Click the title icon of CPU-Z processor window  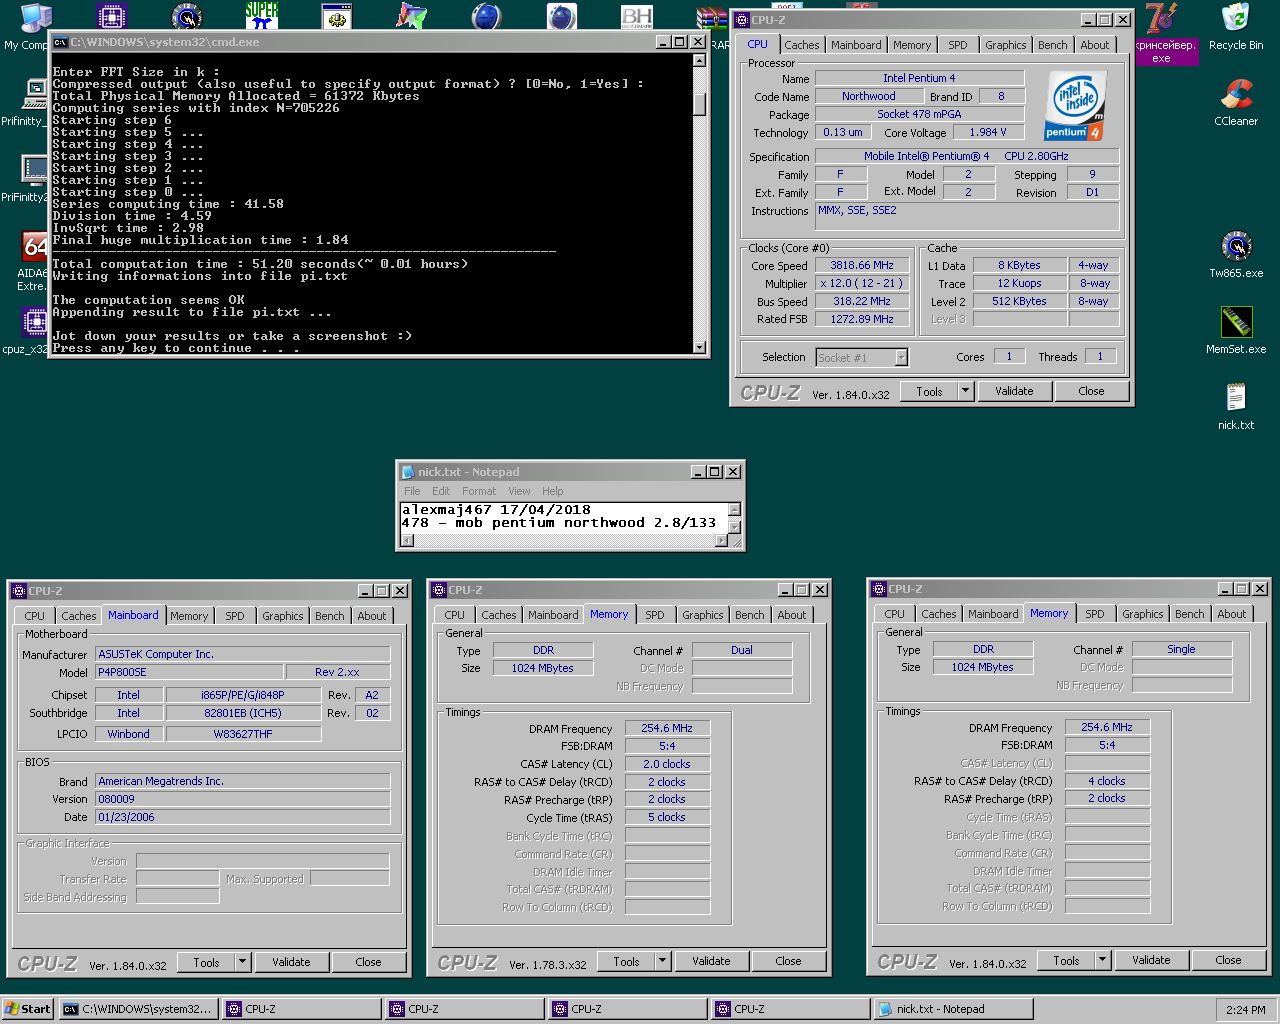[x=742, y=20]
